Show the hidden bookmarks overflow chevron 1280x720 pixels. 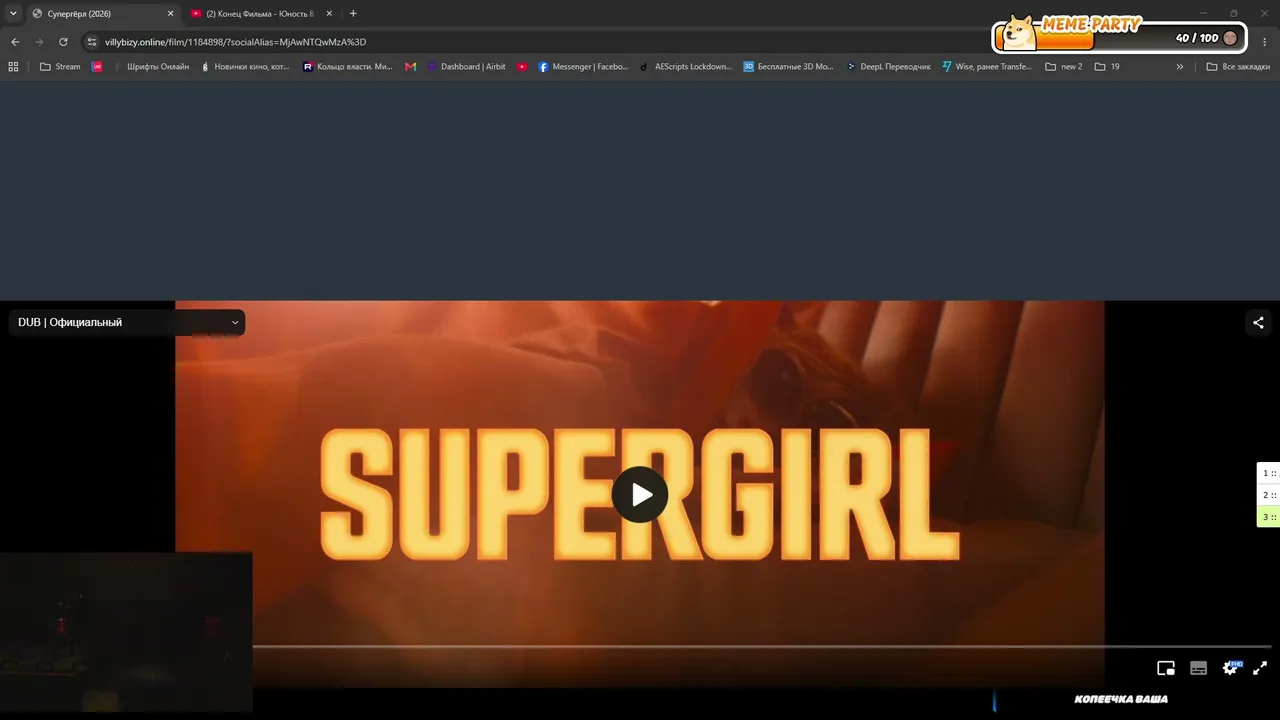pos(1180,67)
